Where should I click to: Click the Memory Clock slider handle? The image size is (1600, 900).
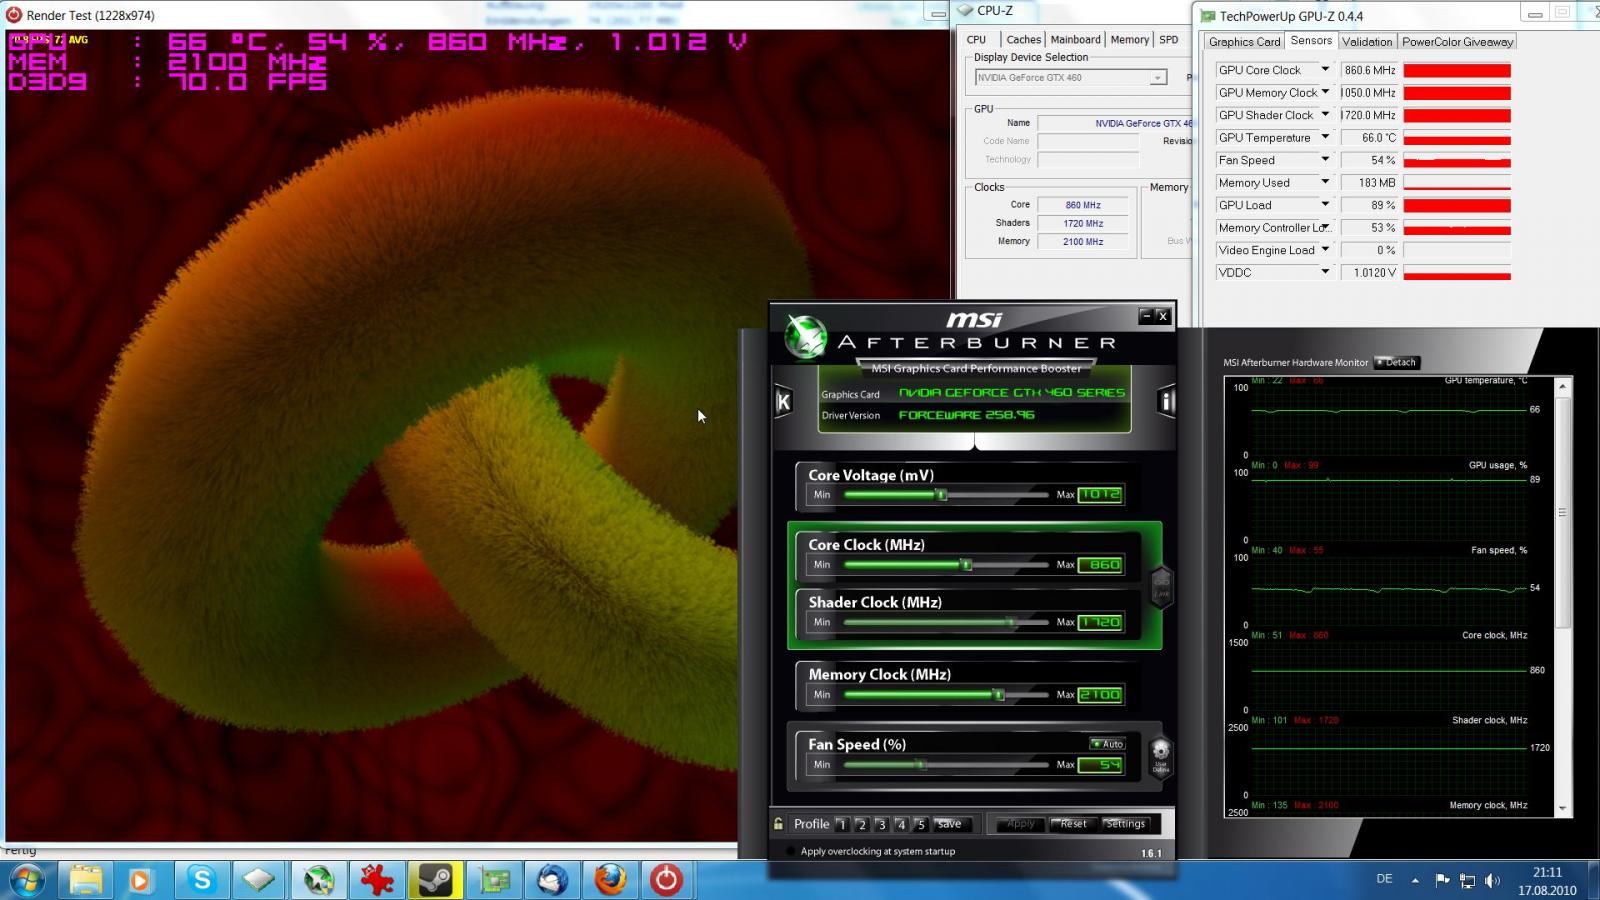(998, 695)
